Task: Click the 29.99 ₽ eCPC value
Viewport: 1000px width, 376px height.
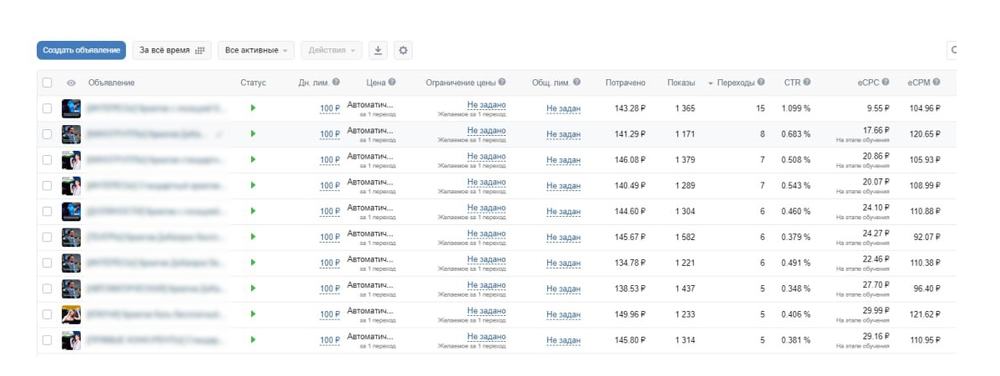Action: pos(876,310)
